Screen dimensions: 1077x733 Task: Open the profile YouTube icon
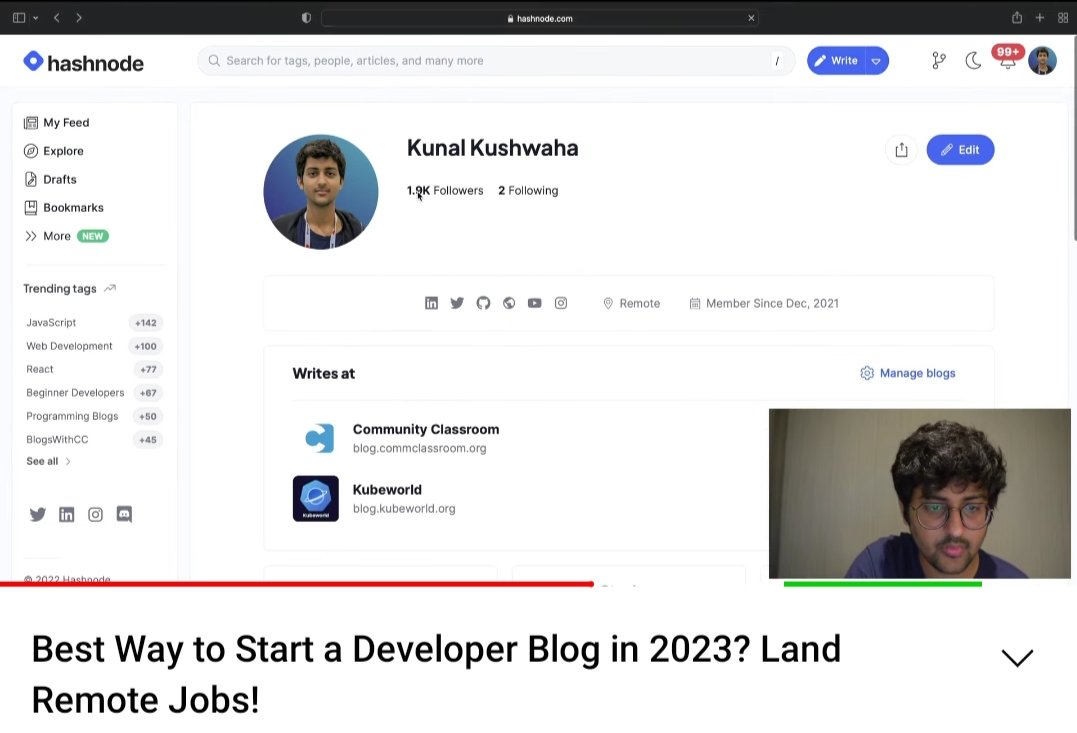pyautogui.click(x=534, y=303)
